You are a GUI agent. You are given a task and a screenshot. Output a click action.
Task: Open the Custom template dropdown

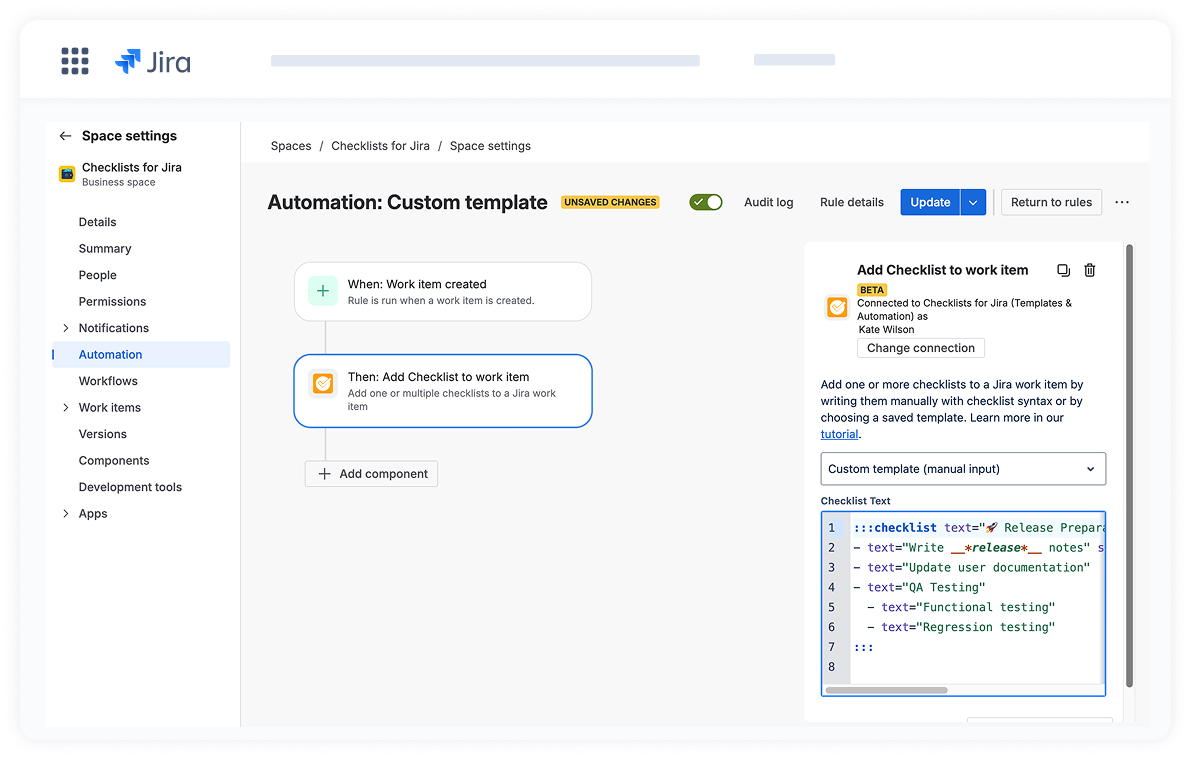coord(963,468)
